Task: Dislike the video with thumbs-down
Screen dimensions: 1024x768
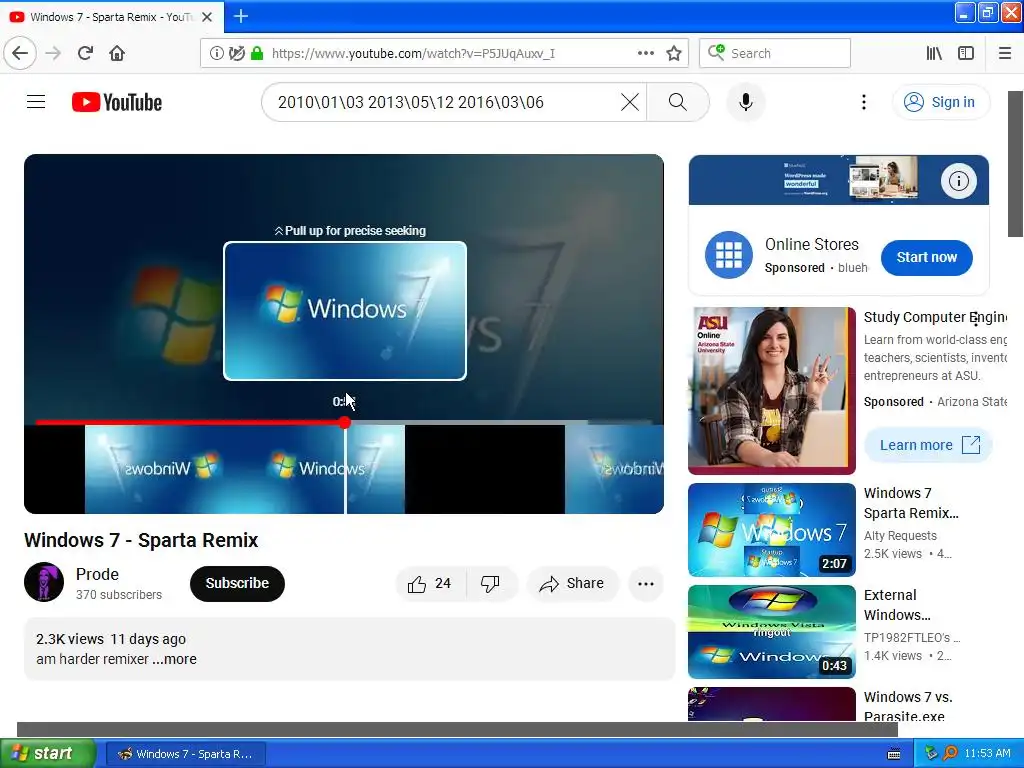Action: click(491, 583)
